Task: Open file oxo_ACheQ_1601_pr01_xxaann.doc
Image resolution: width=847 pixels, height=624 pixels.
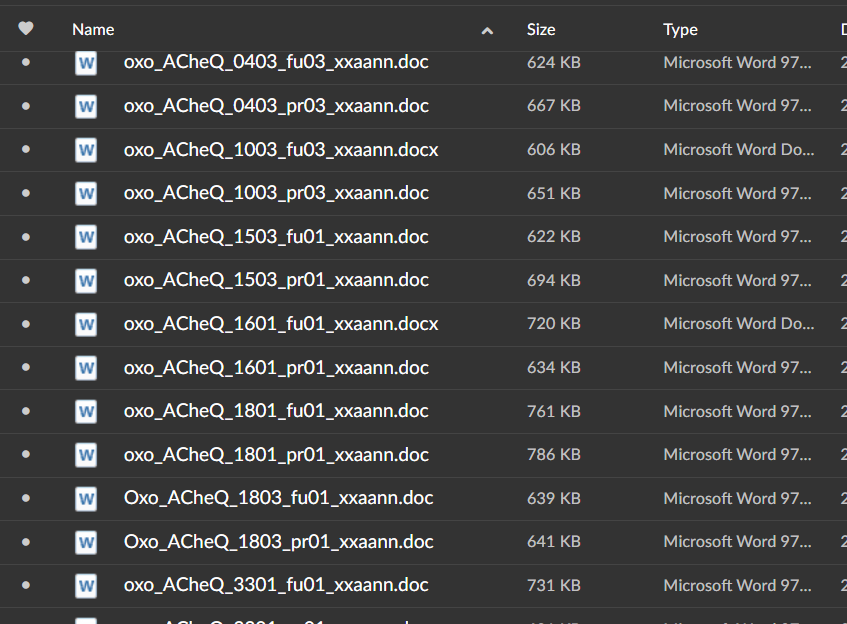Action: (276, 368)
